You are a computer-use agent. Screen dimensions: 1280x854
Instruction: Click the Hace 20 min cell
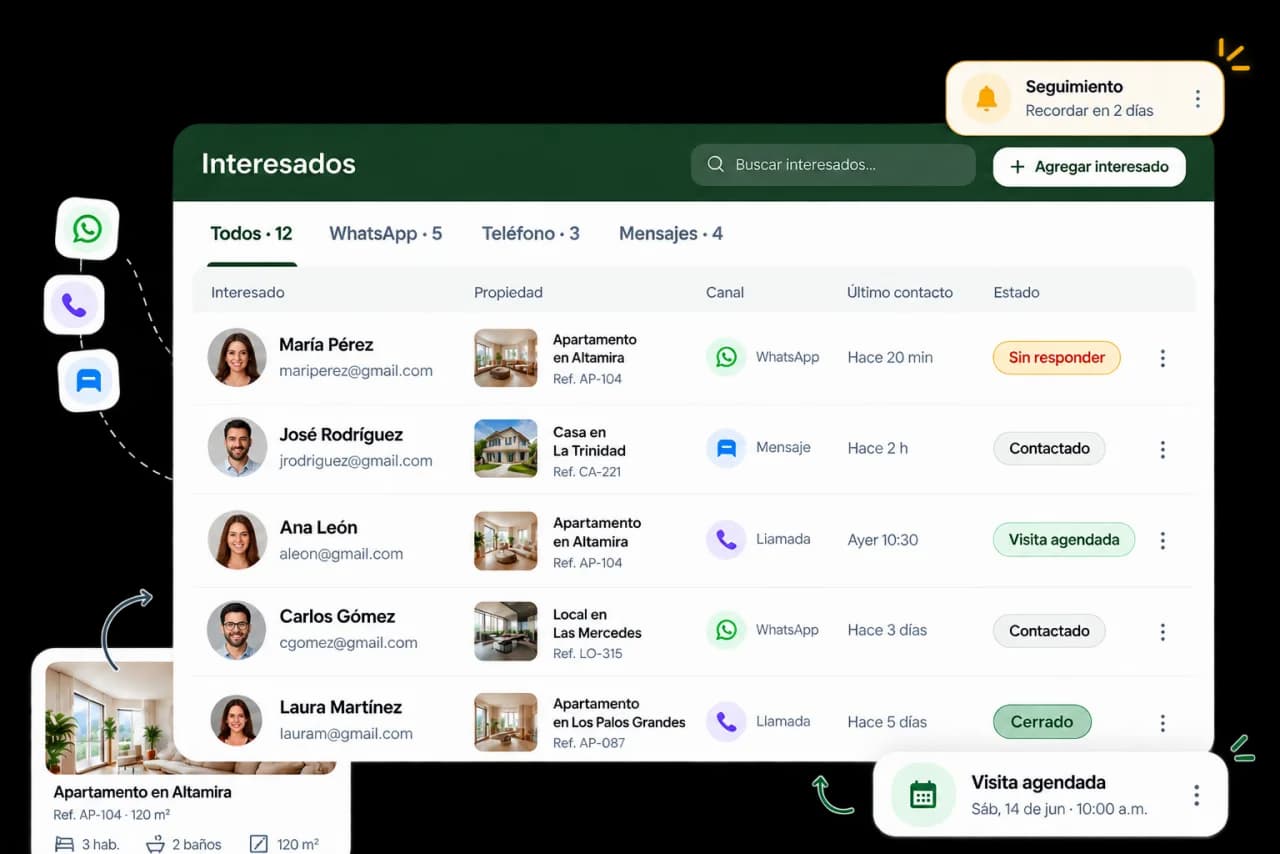[x=890, y=357]
